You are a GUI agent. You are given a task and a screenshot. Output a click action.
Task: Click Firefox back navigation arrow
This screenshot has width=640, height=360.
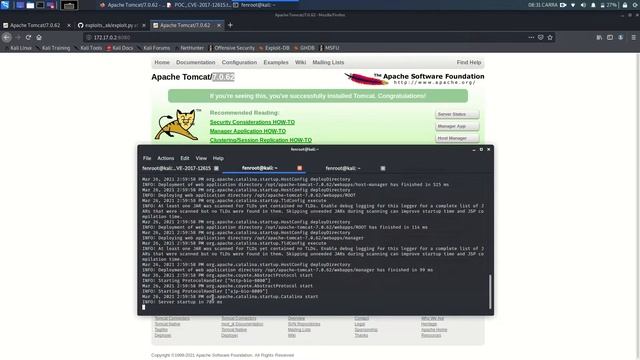click(x=7, y=37)
